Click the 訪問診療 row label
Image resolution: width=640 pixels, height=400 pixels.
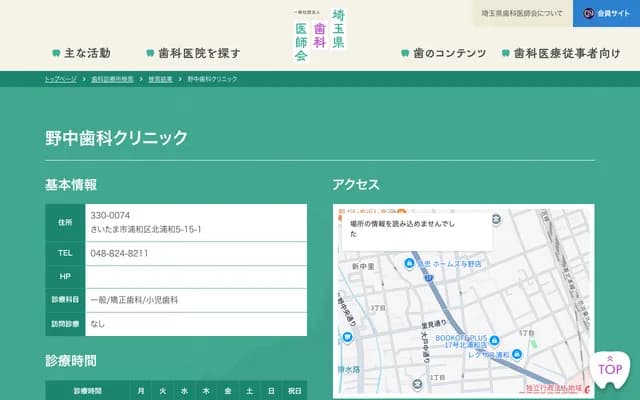click(x=65, y=324)
